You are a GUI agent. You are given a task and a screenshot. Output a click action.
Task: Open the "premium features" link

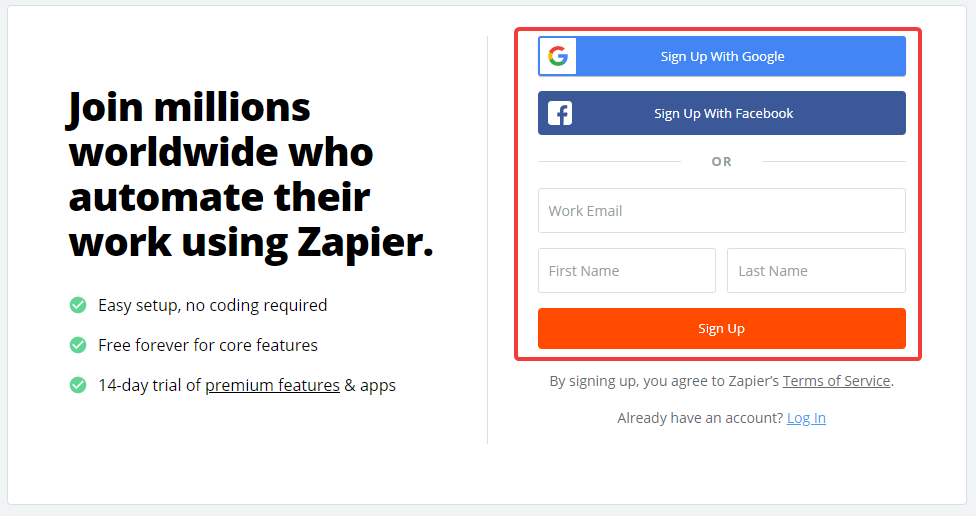[272, 385]
